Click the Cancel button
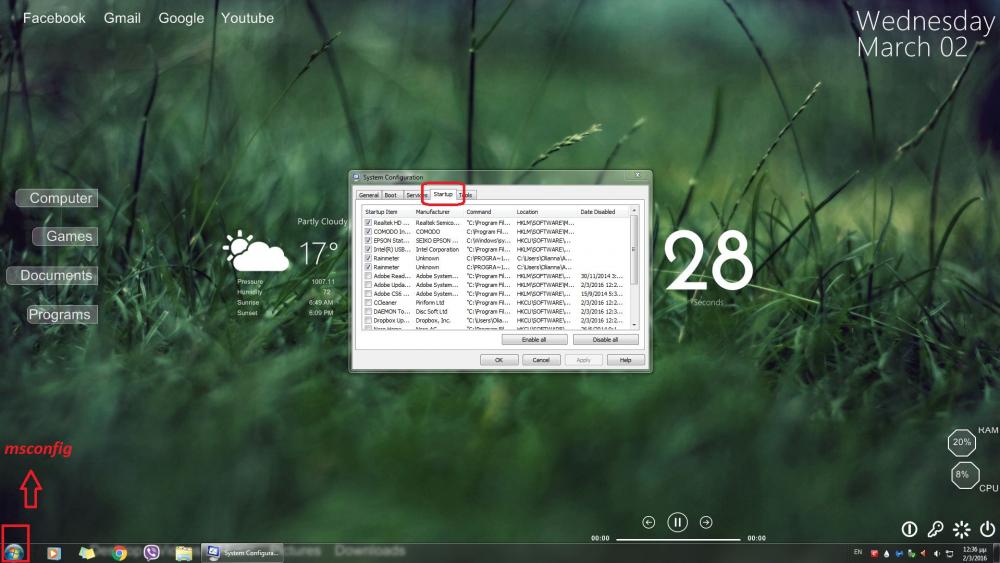Screen dimensions: 1000x563 click(541, 360)
